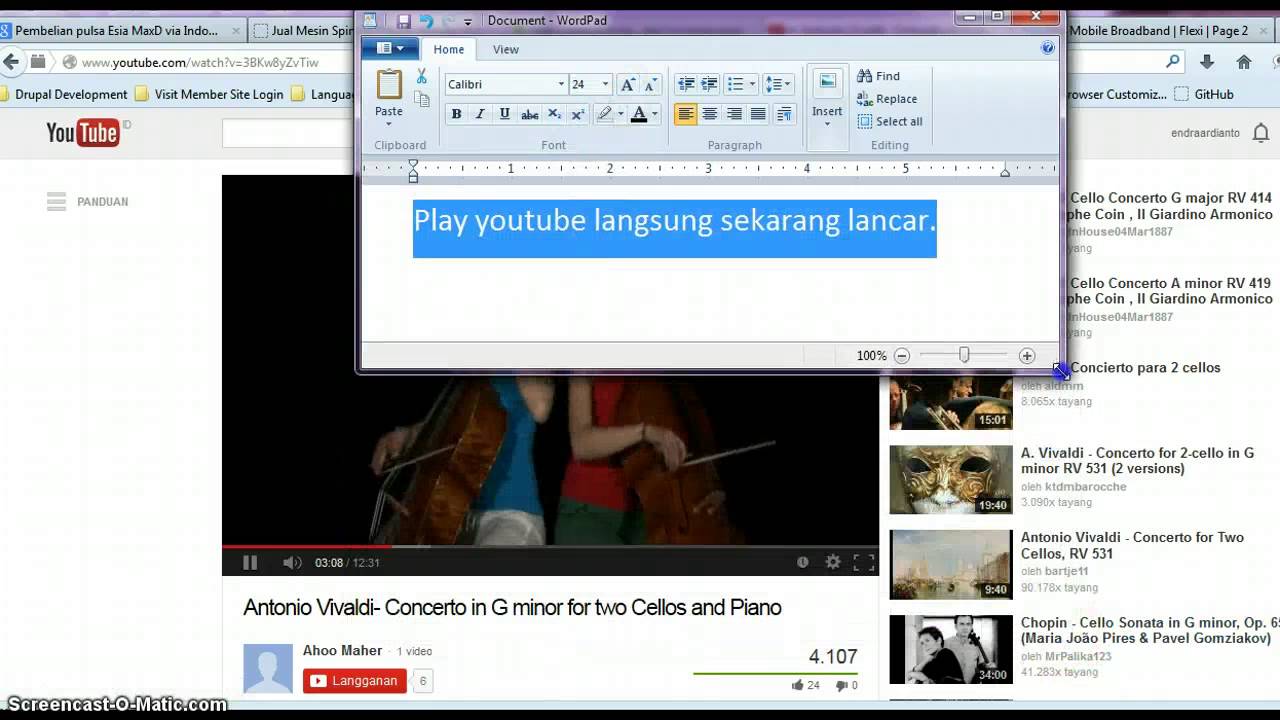Open the font size 24 dropdown

pos(605,85)
